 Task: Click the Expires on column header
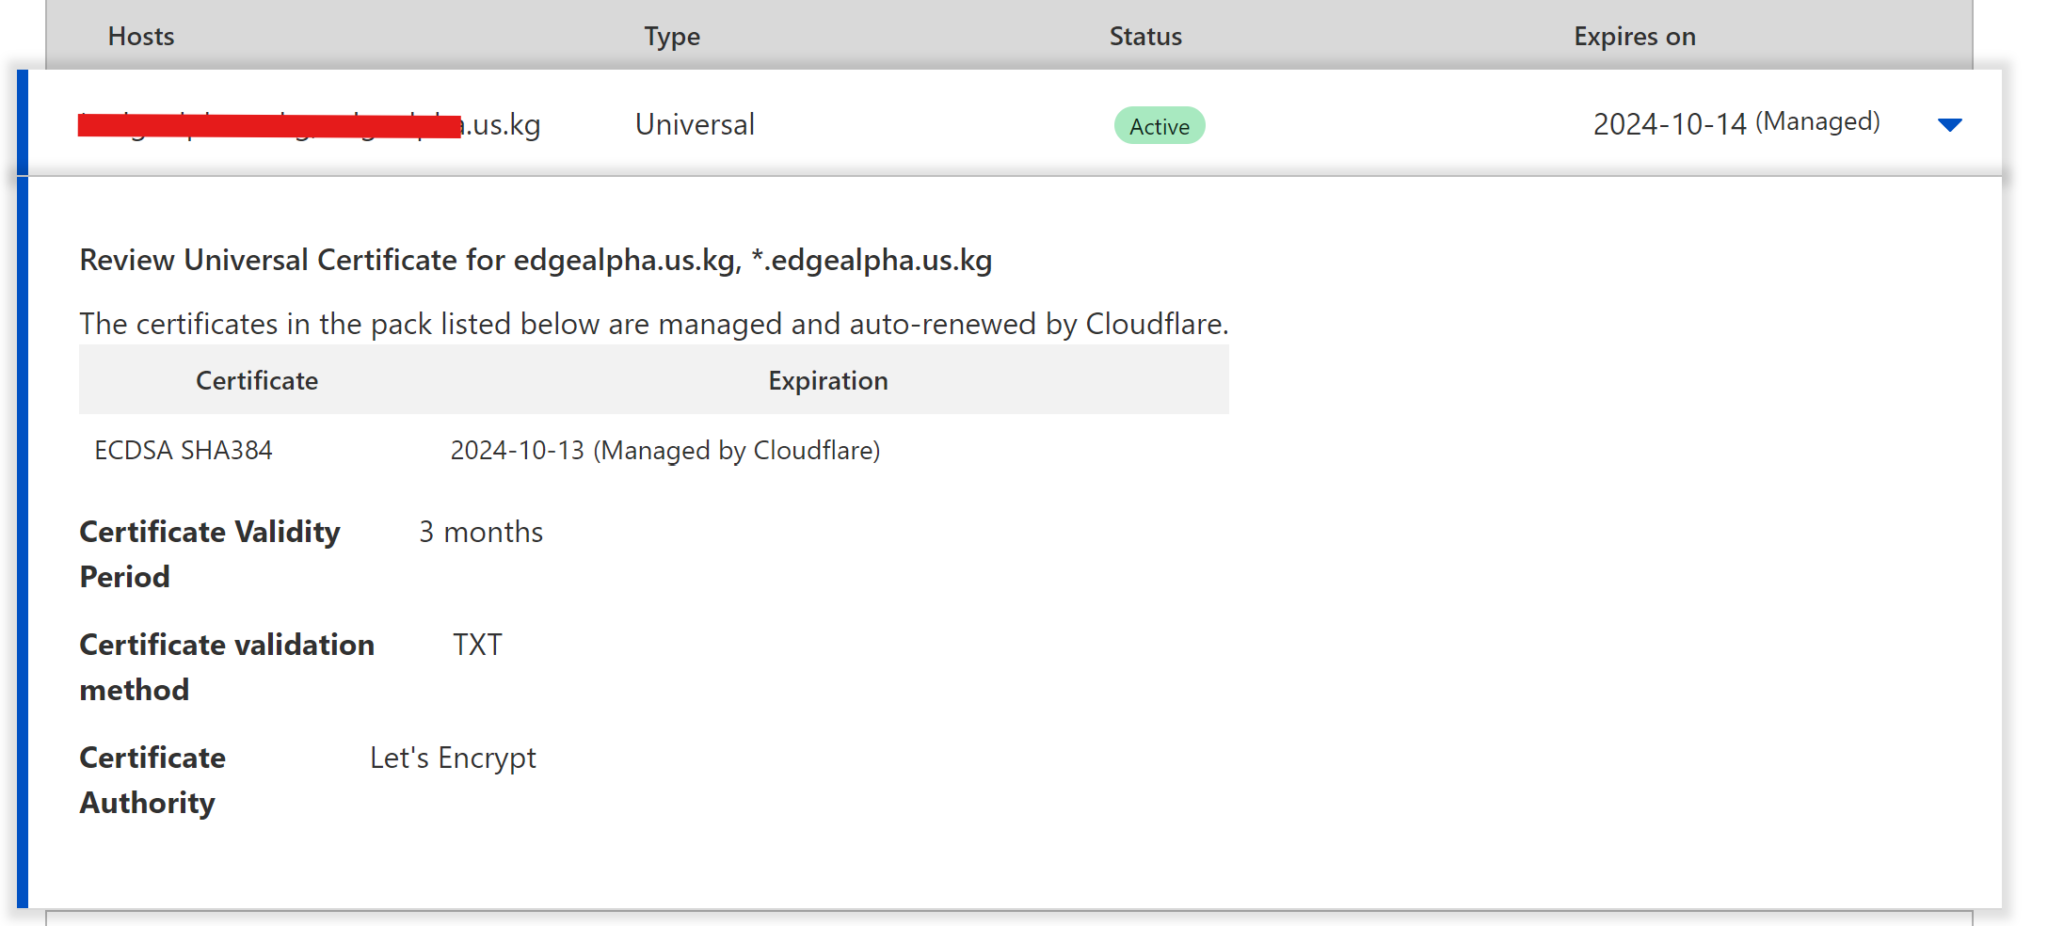(x=1634, y=36)
